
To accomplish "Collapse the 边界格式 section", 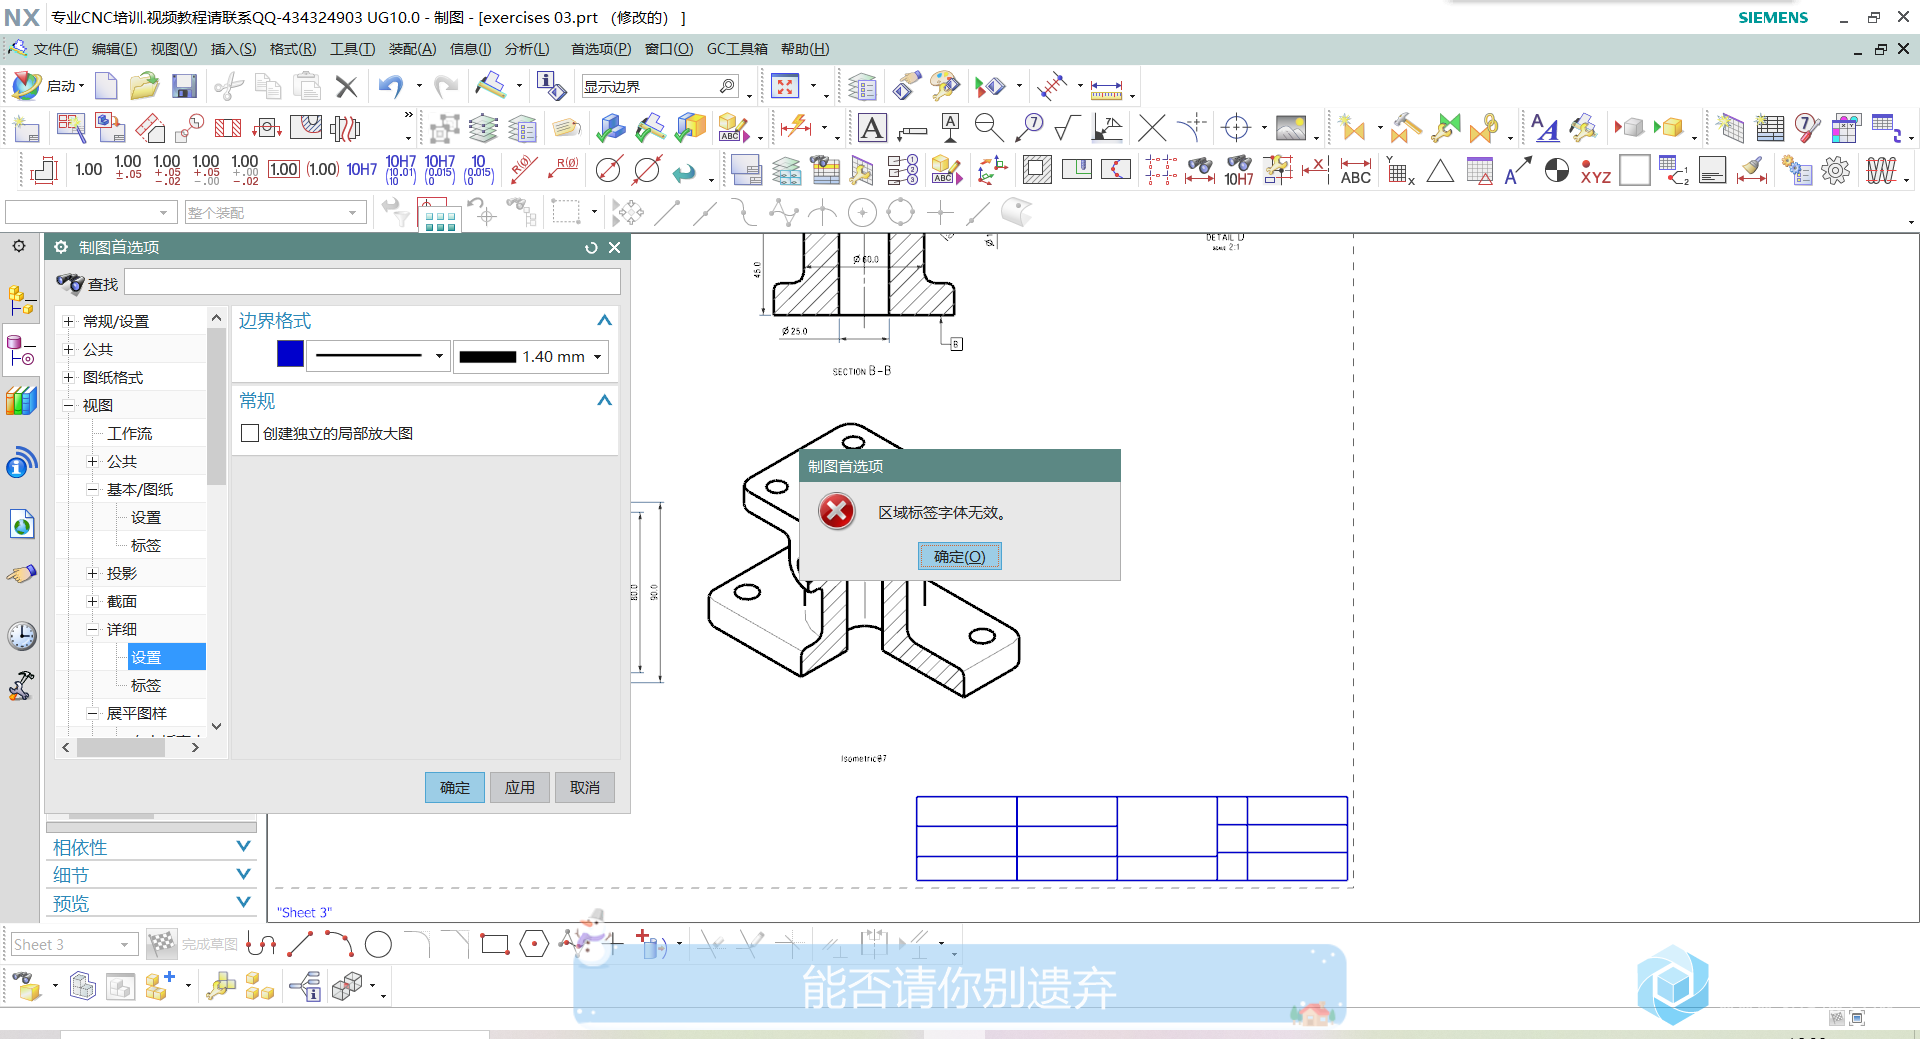I will pyautogui.click(x=604, y=320).
